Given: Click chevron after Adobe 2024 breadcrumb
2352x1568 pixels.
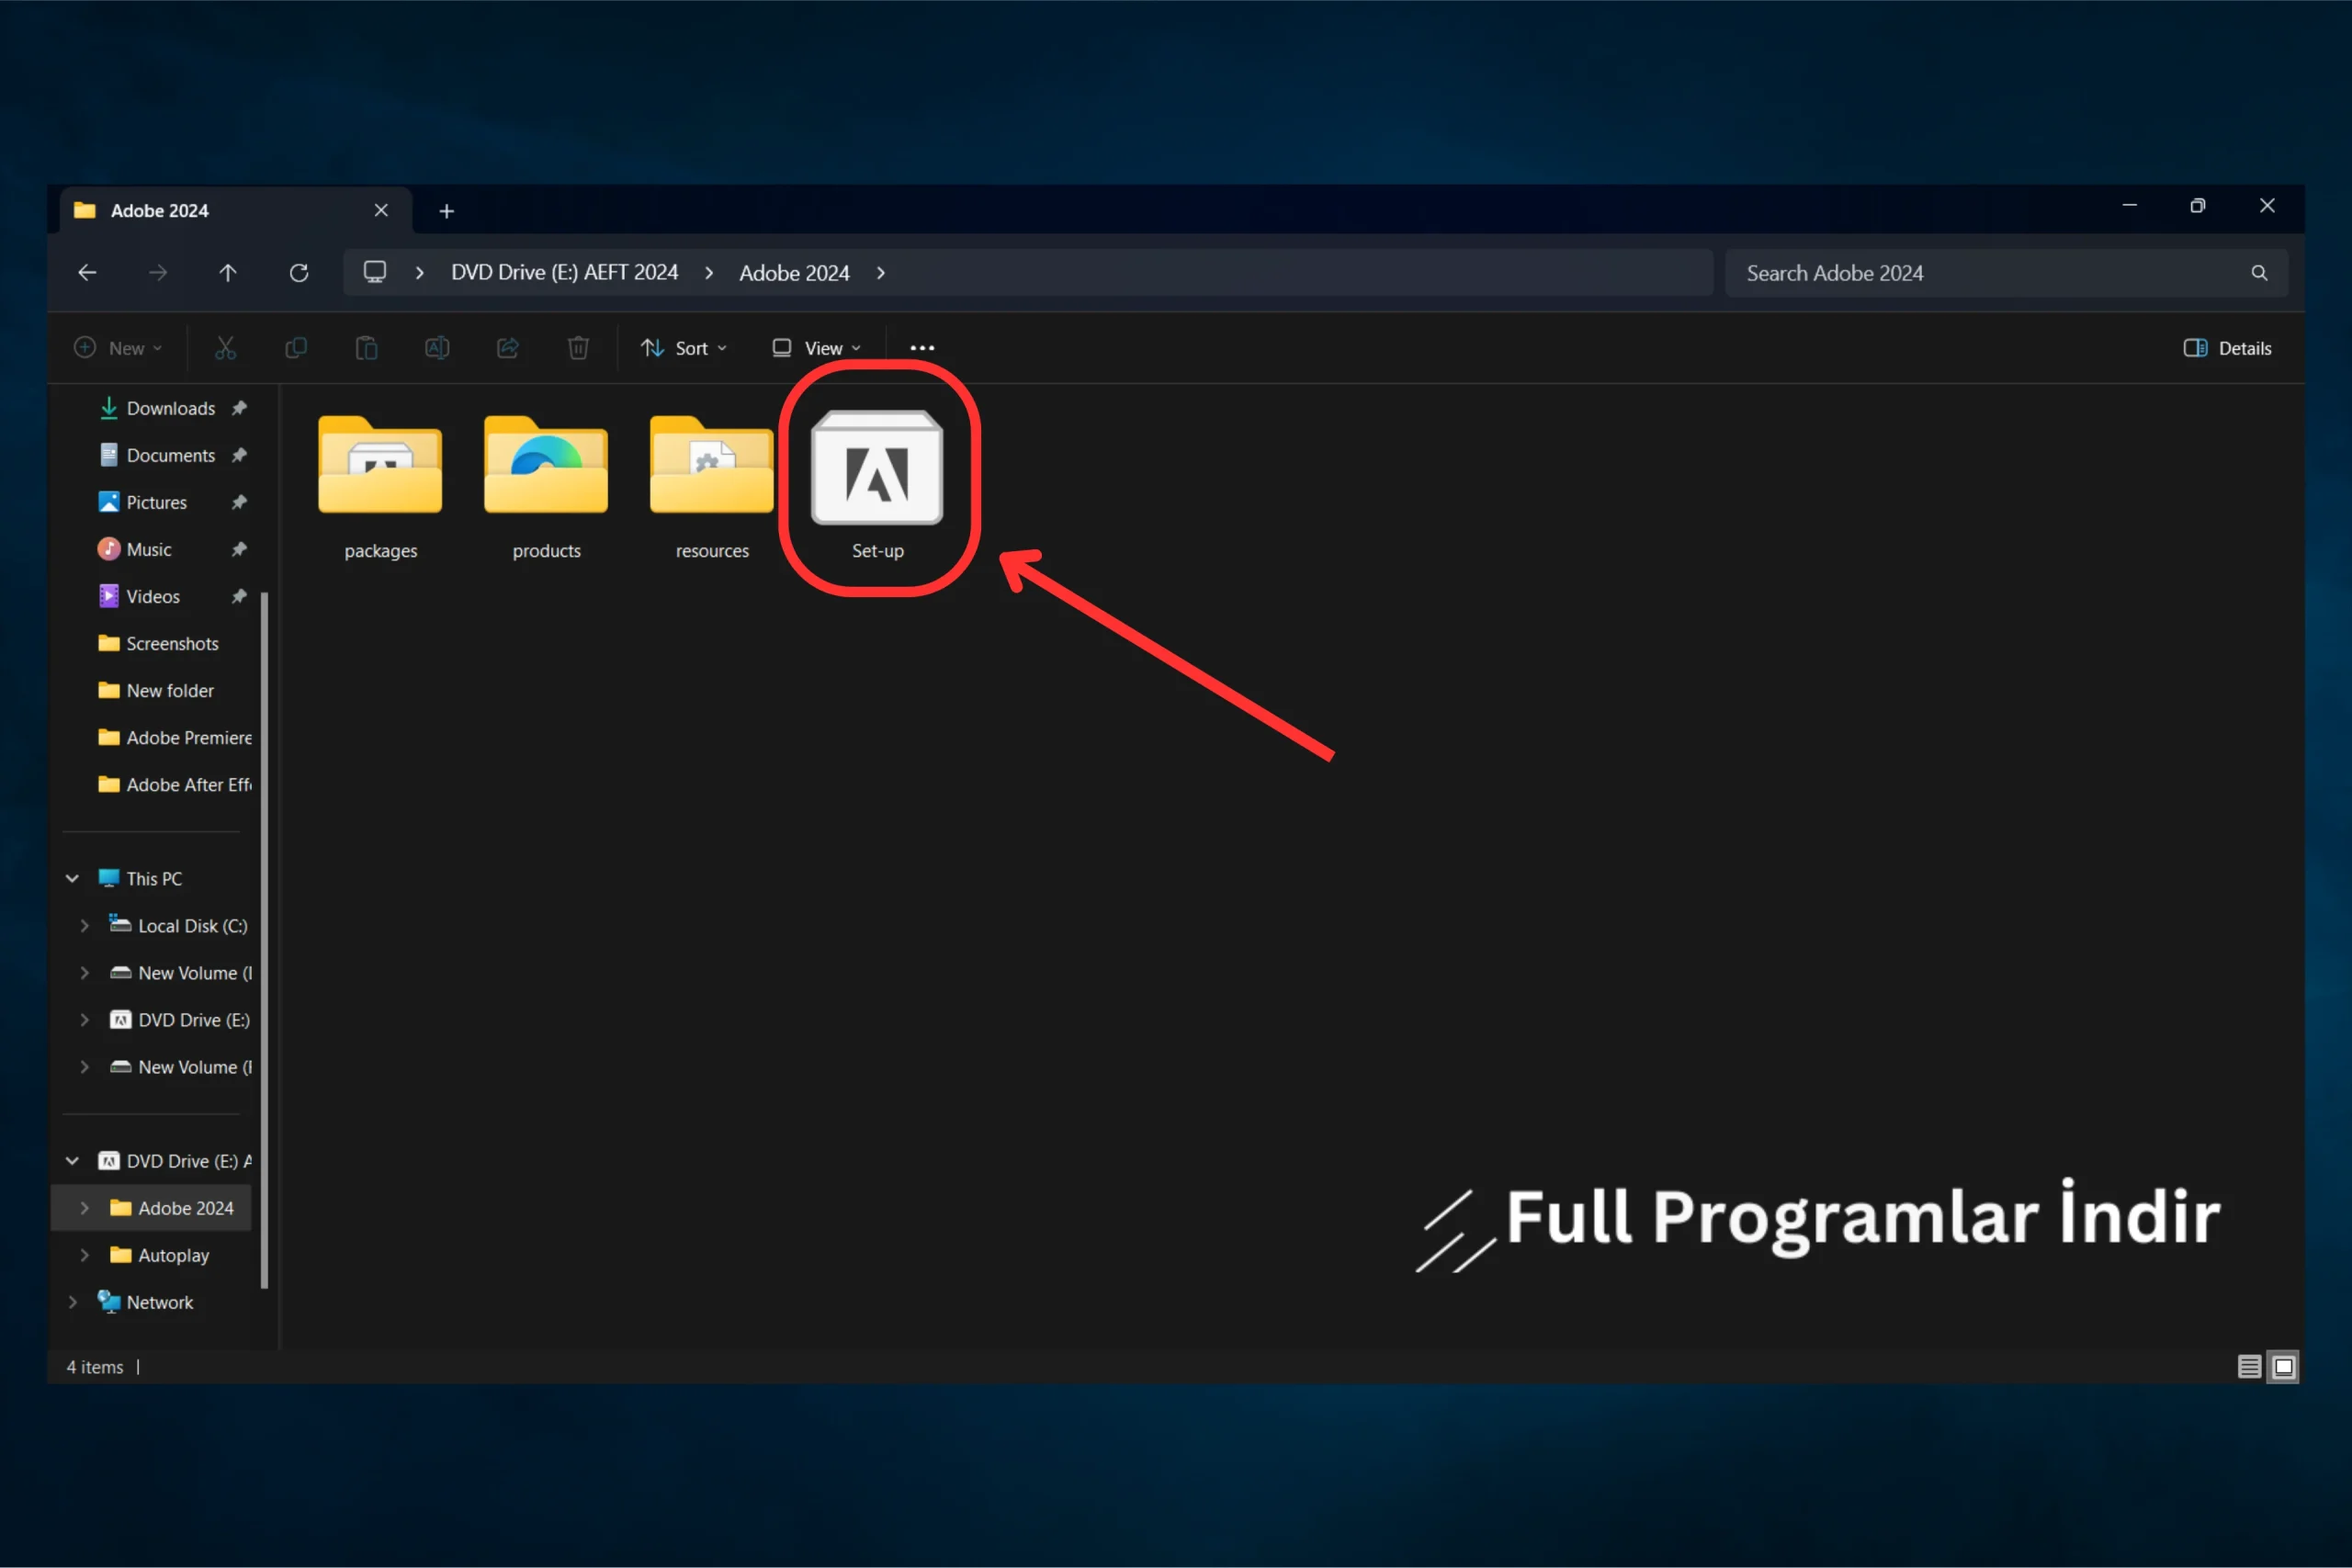Looking at the screenshot, I should tap(881, 272).
